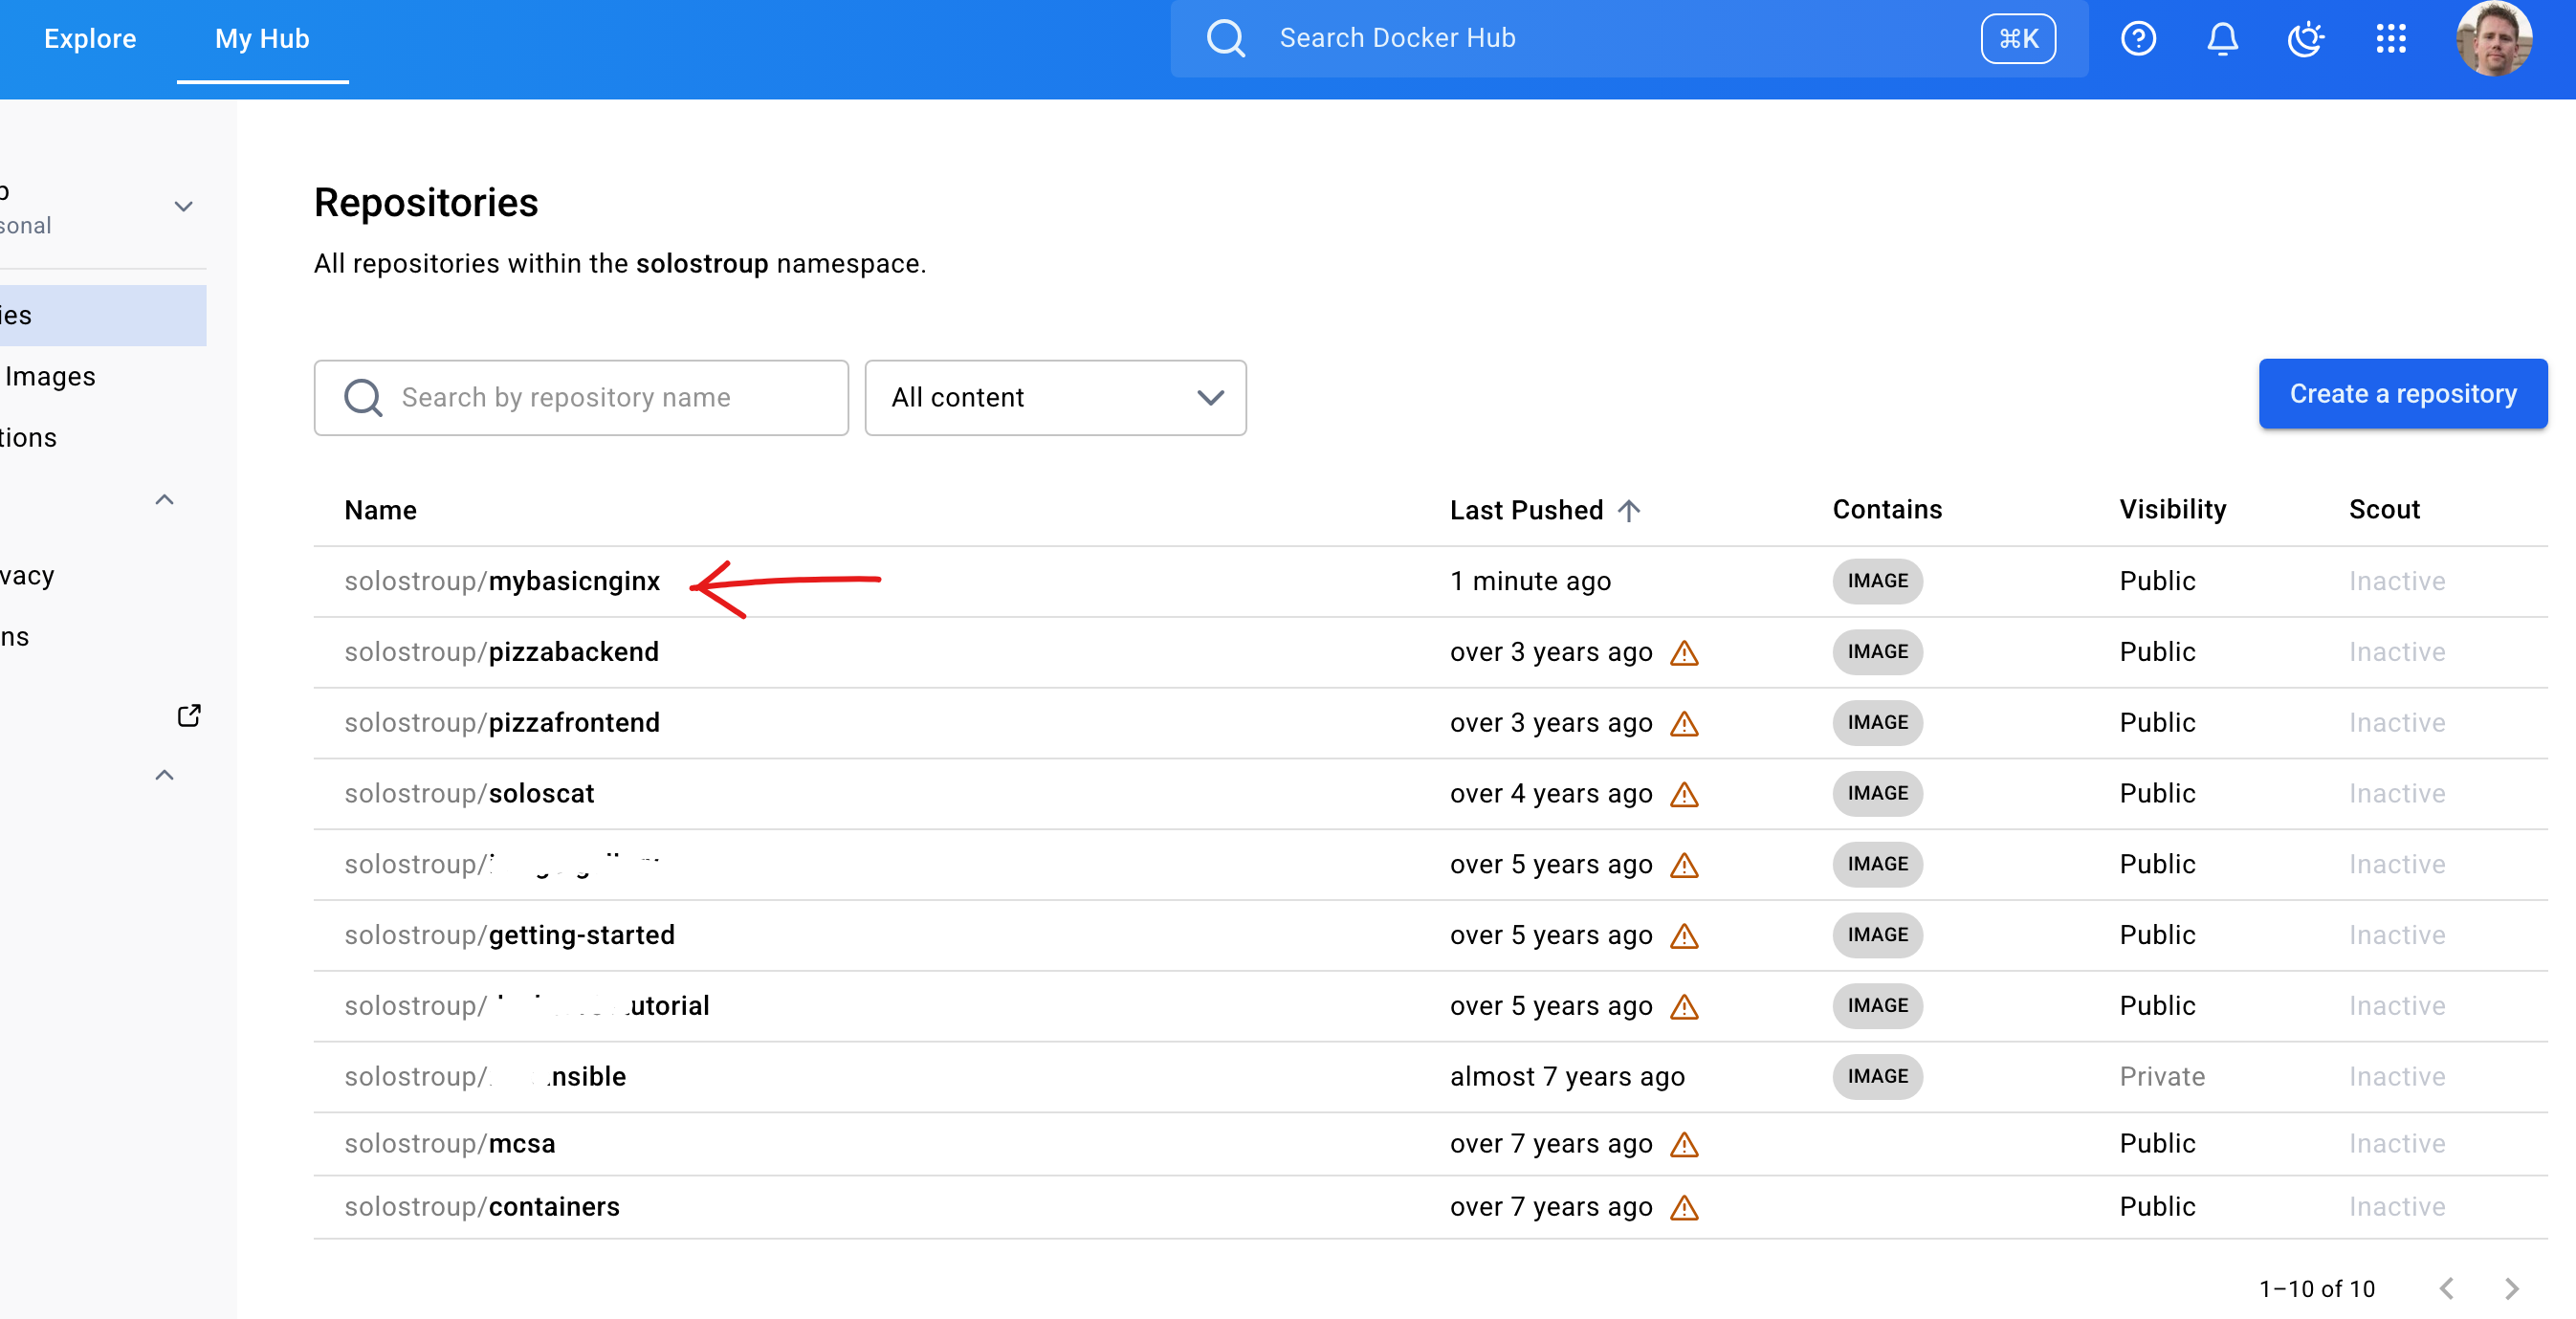Open the solostroup/getting-started repository
The height and width of the screenshot is (1319, 2576).
509,935
